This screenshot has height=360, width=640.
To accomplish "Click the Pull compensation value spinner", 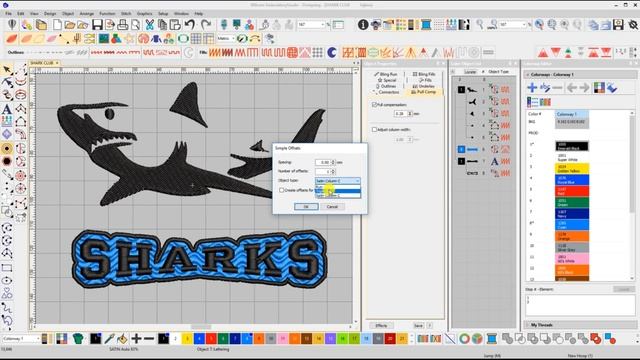I will (x=410, y=114).
